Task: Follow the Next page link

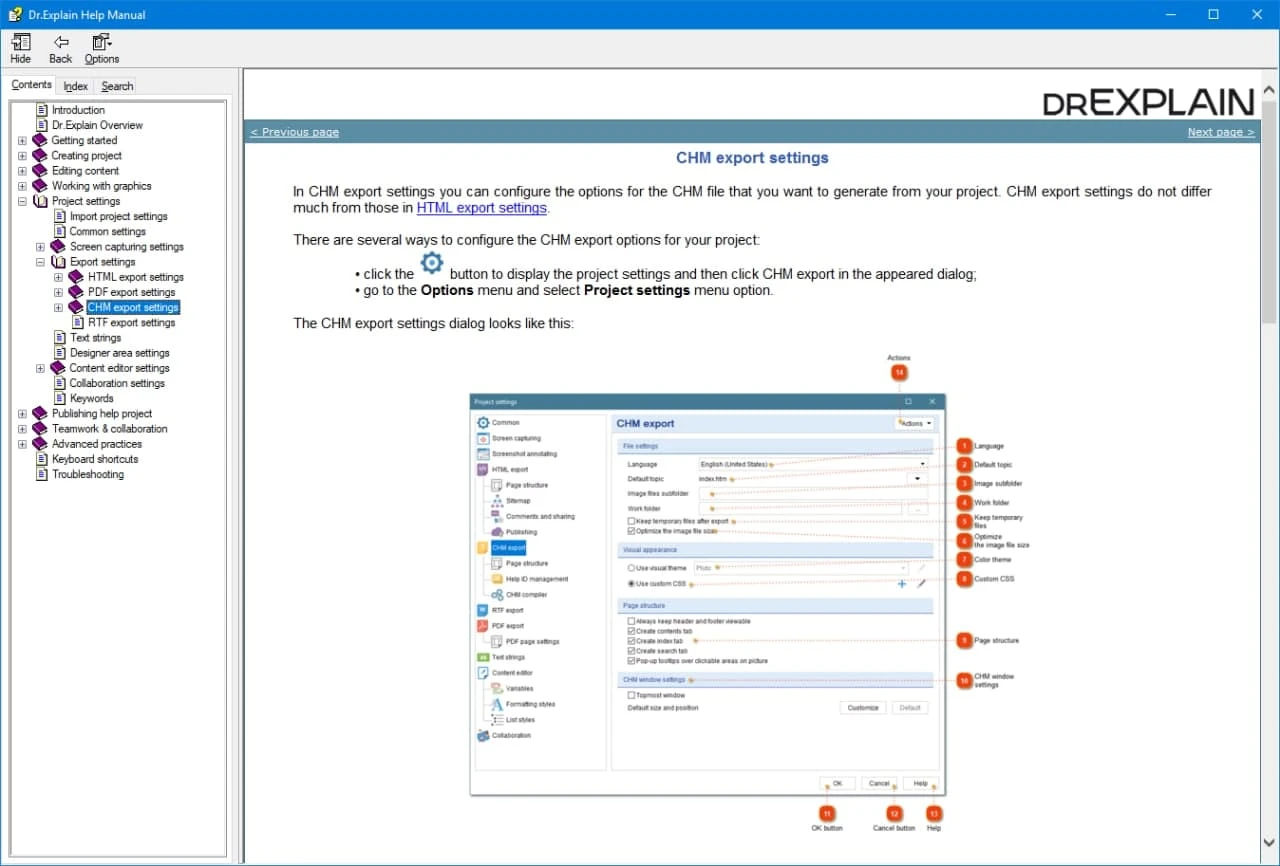Action: pos(1221,132)
